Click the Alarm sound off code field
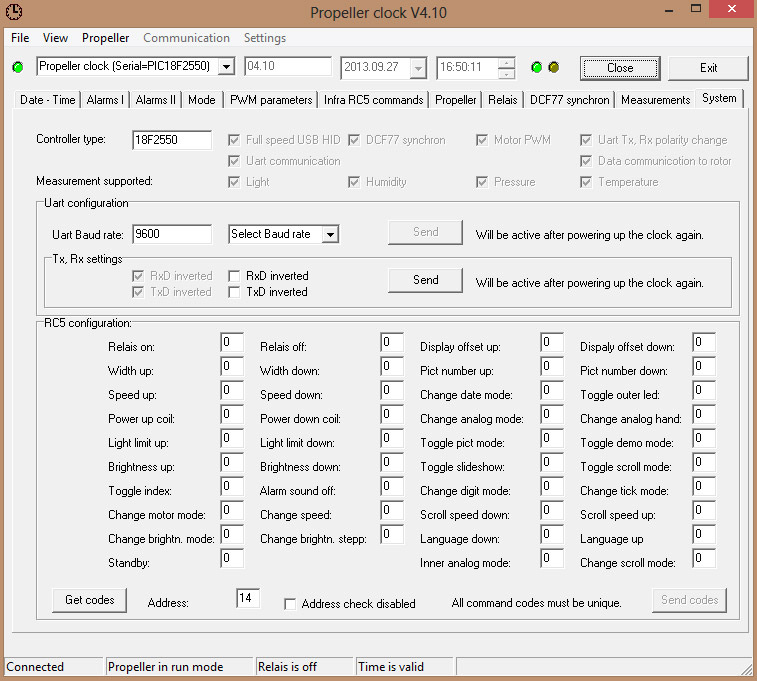This screenshot has height=681, width=757. pyautogui.click(x=392, y=486)
